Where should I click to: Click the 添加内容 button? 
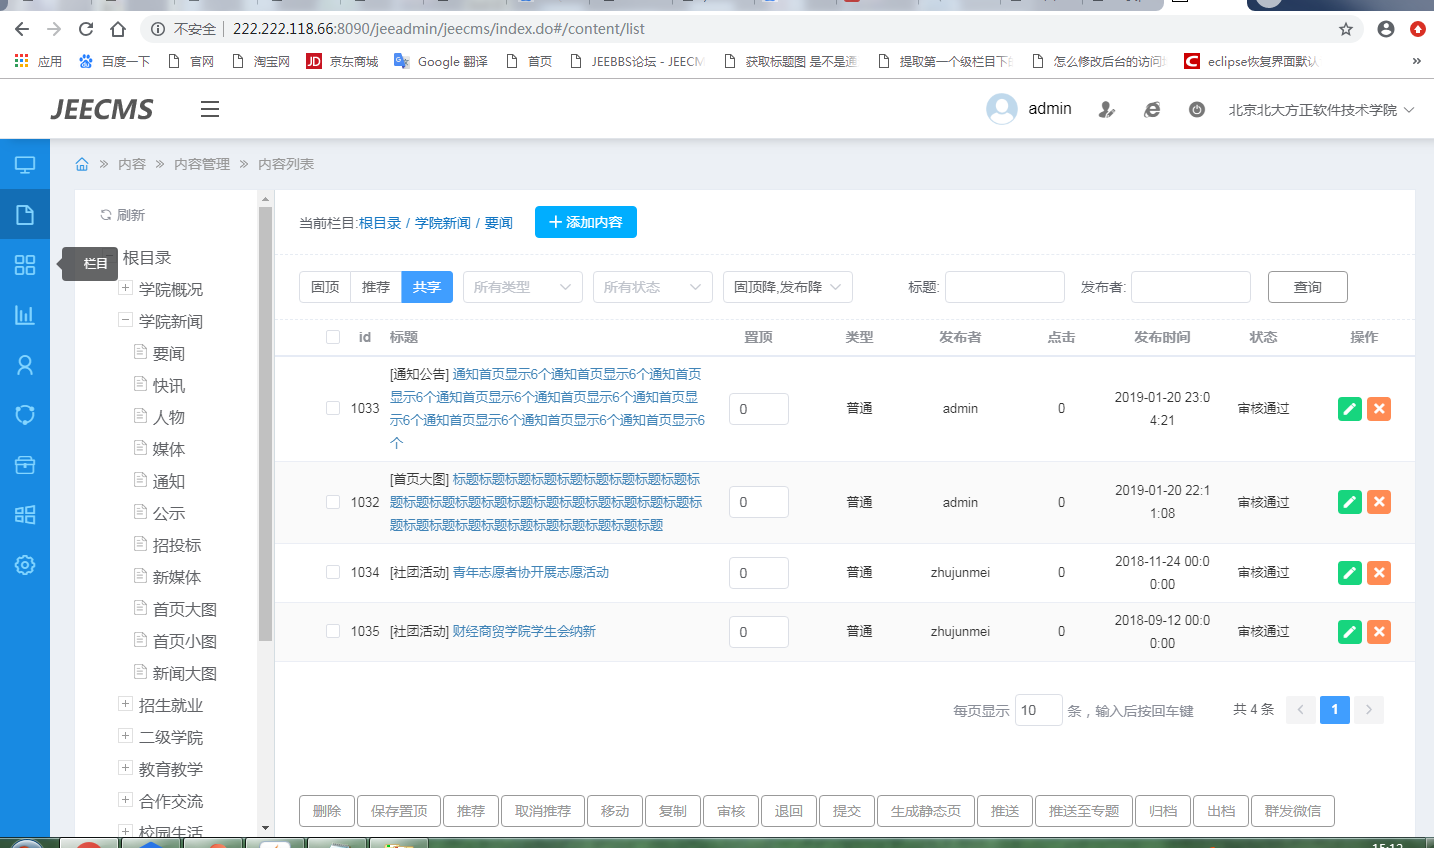(x=586, y=222)
